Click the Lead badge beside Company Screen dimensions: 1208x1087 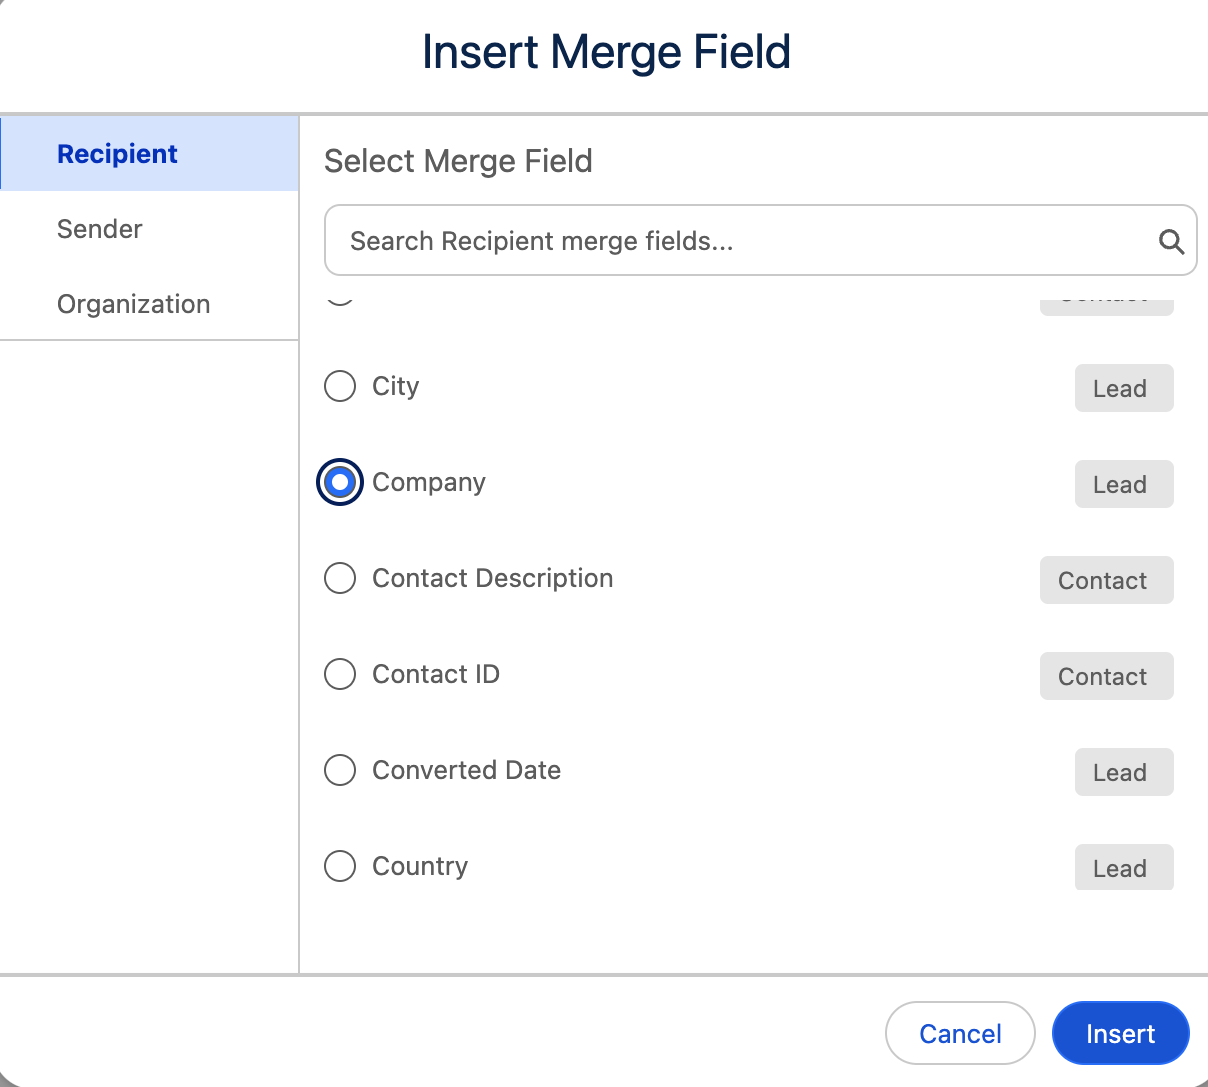1123,484
